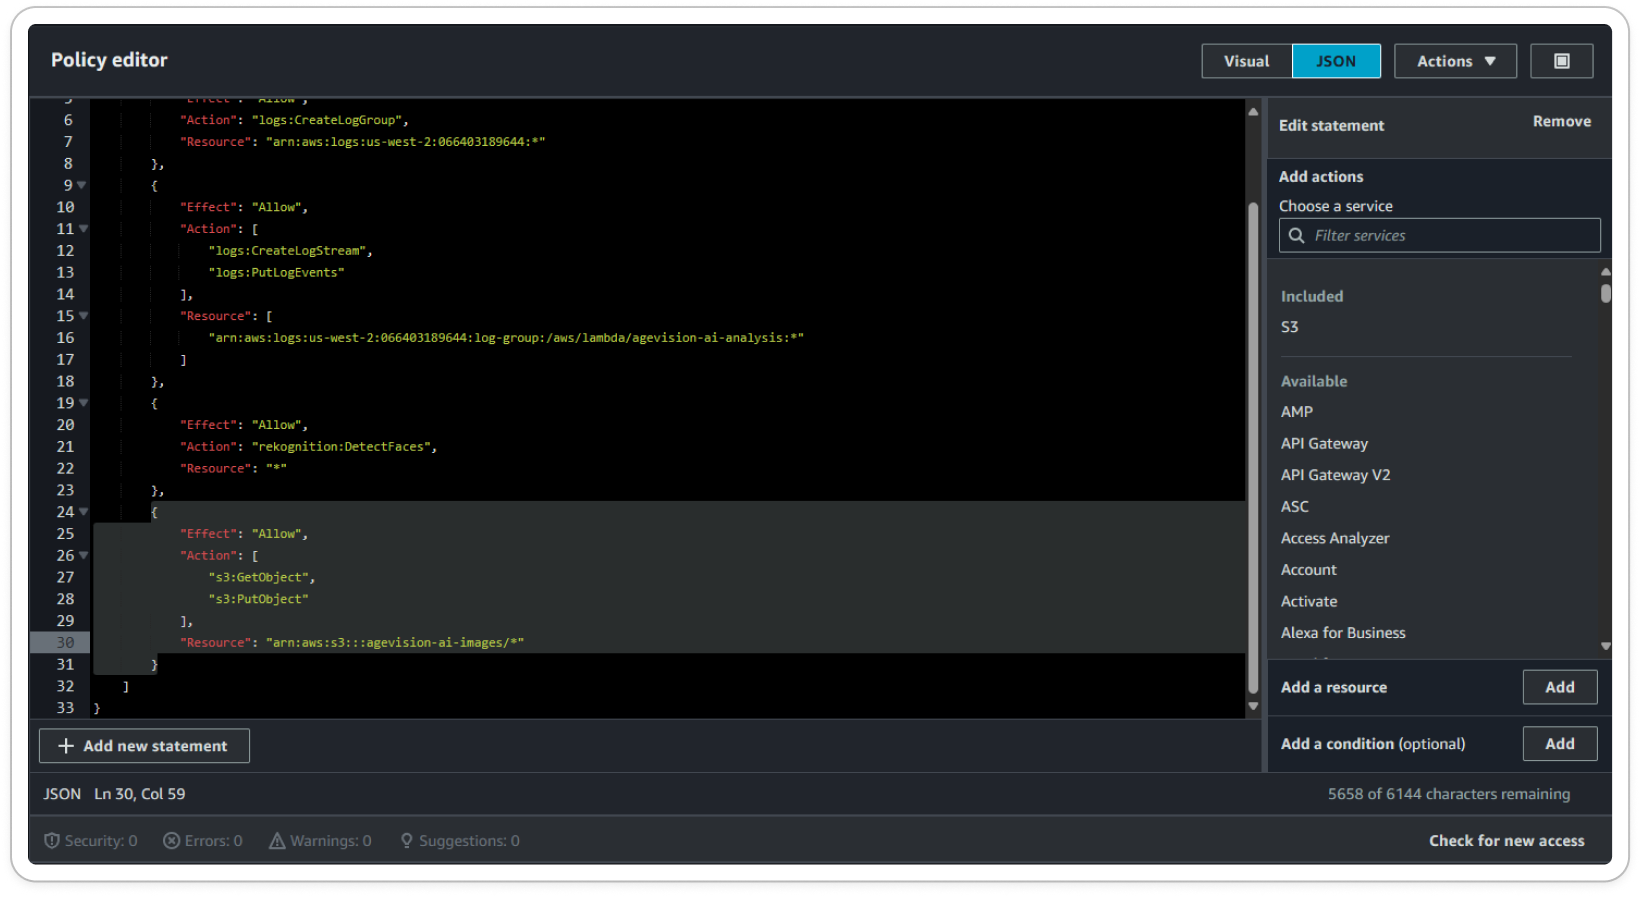1641x897 pixels.
Task: Open Suggestions count indicator
Action: 460,841
